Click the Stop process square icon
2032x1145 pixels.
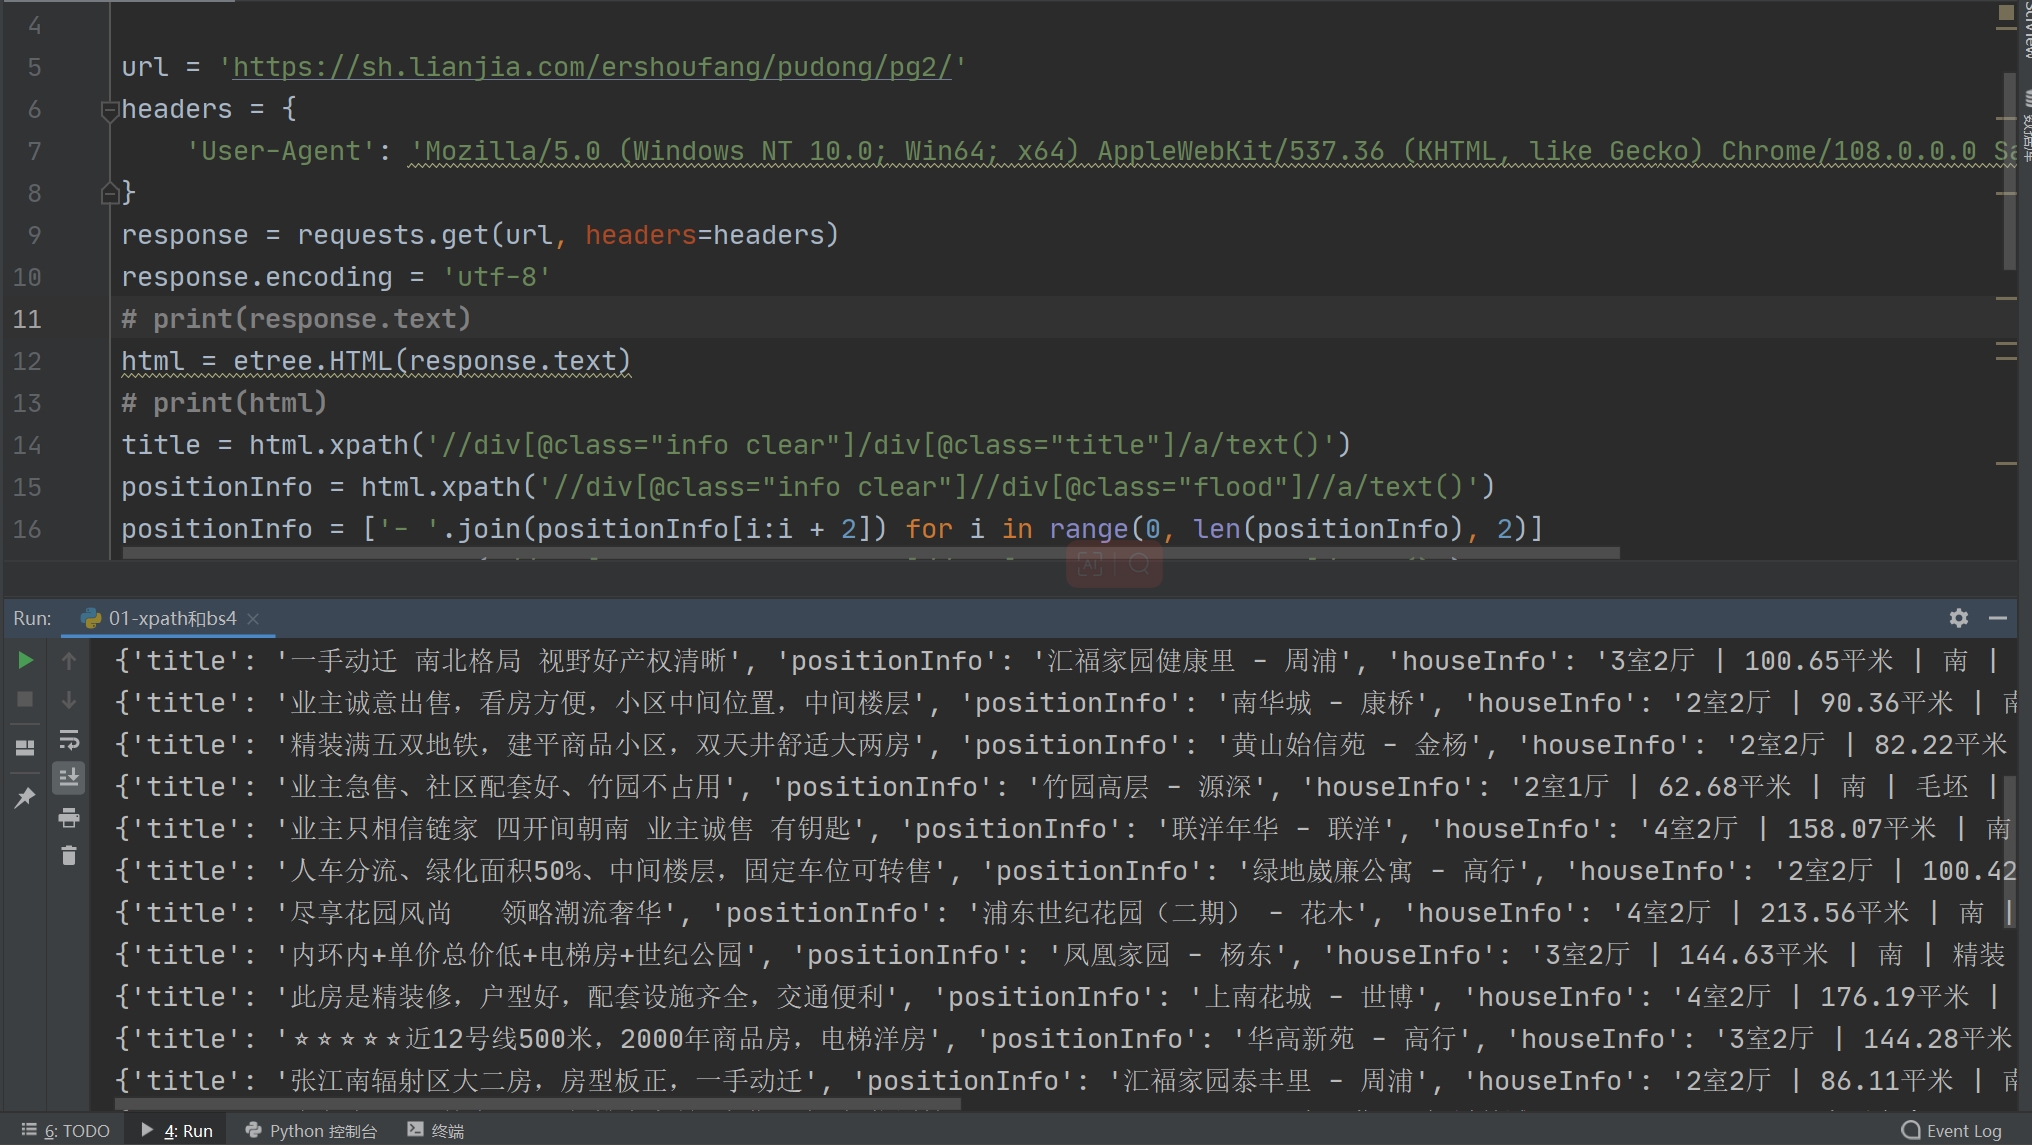click(x=26, y=699)
